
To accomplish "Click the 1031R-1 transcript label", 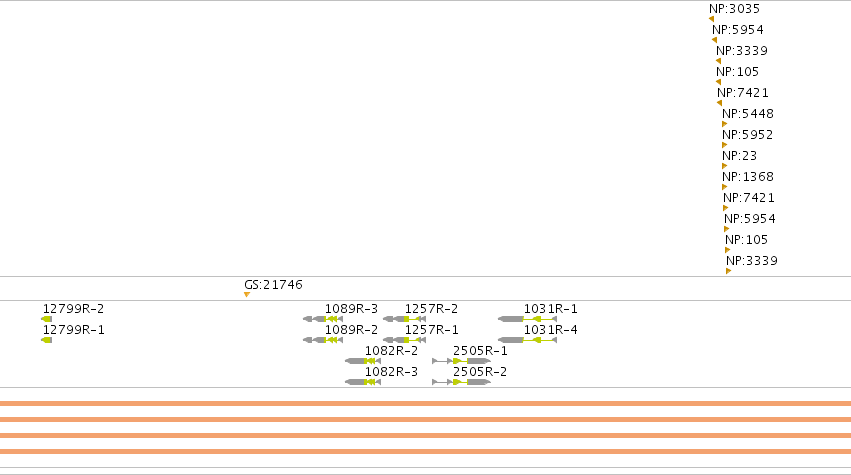I will (x=550, y=309).
